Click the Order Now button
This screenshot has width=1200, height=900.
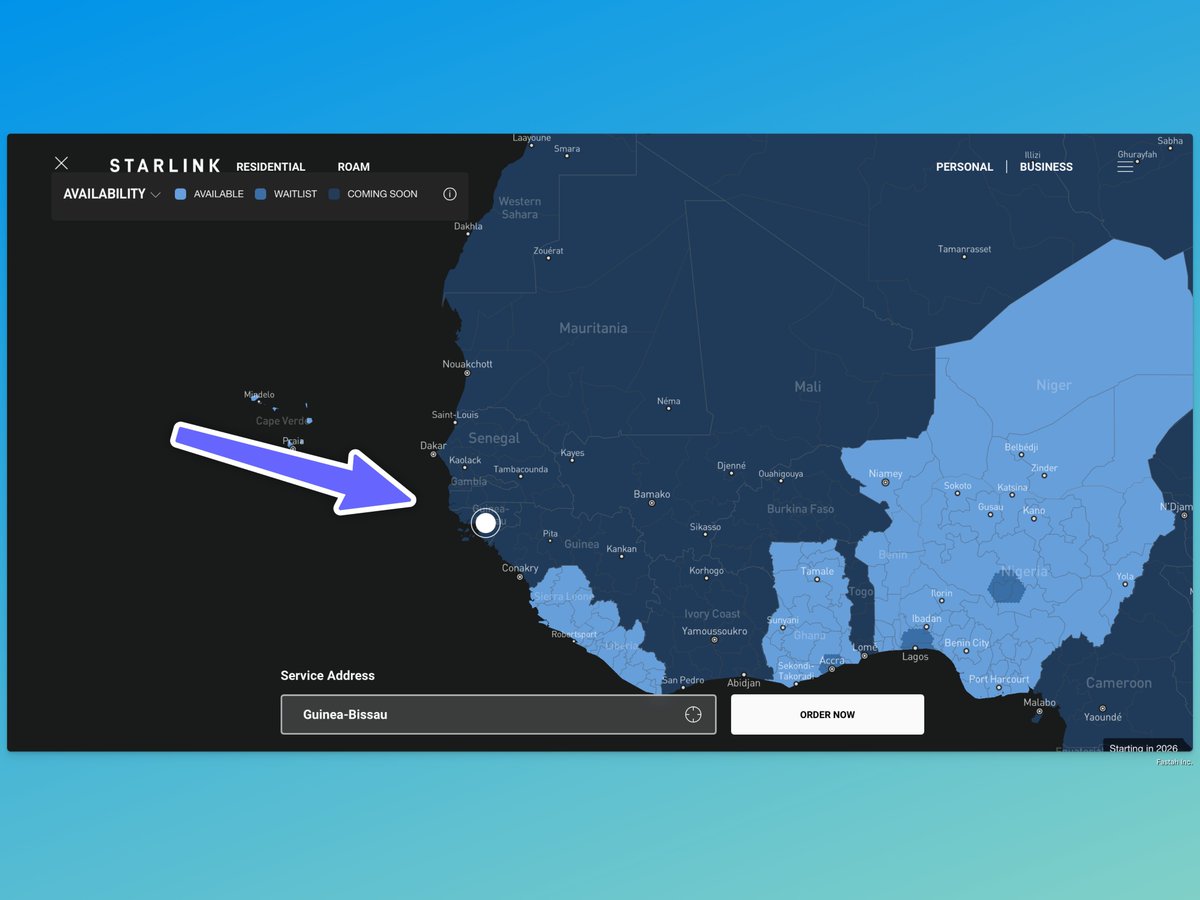[x=828, y=715]
